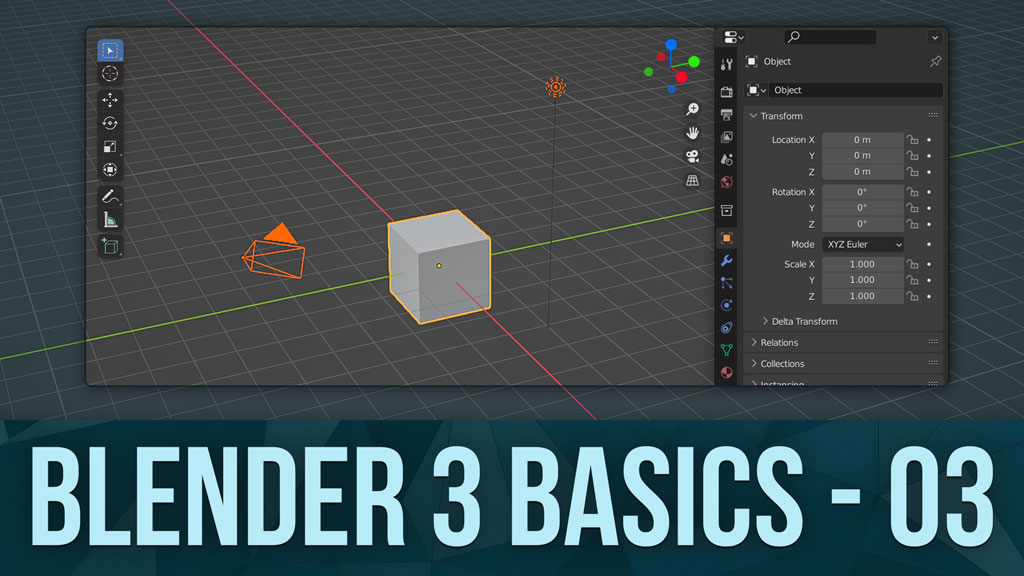Screen dimensions: 1024x576
Task: Open the editor type dropdown
Action: click(x=733, y=37)
